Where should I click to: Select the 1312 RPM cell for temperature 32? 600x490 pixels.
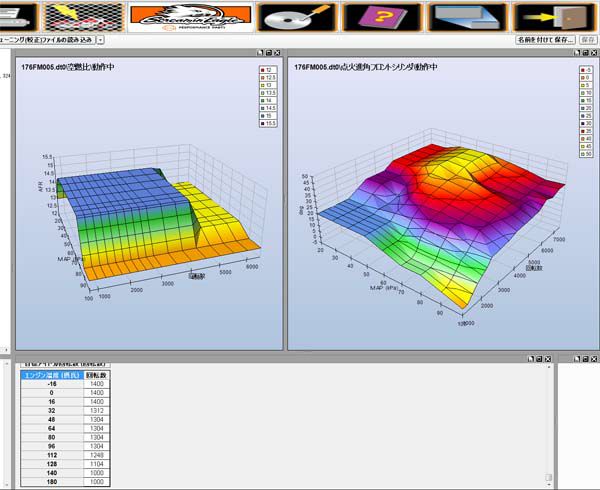pos(97,411)
